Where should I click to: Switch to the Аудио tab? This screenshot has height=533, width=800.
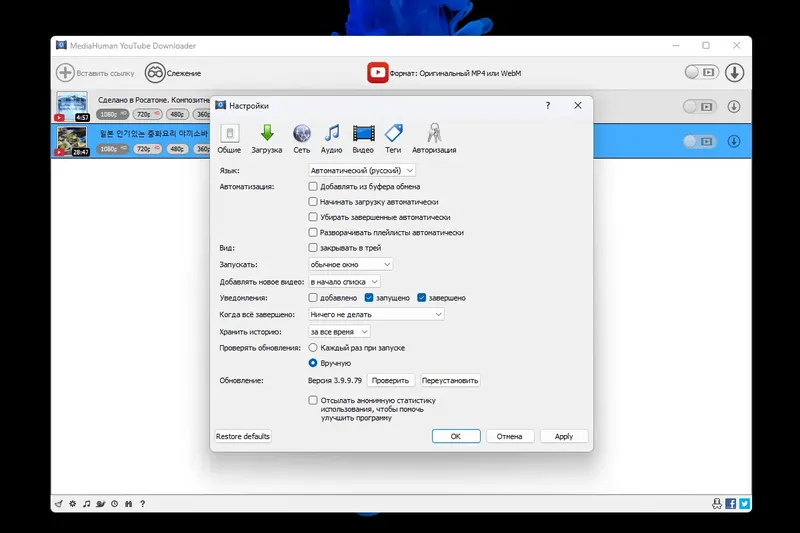(x=331, y=138)
